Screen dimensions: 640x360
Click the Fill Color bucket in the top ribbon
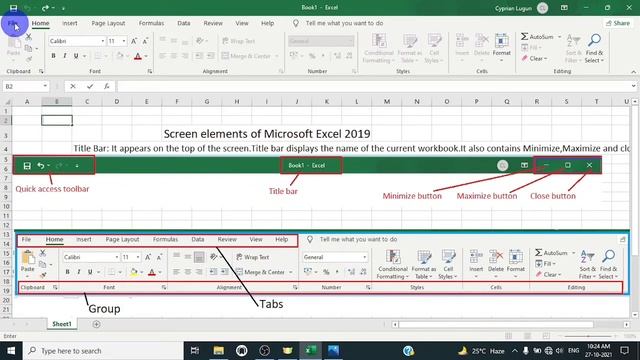pos(120,56)
